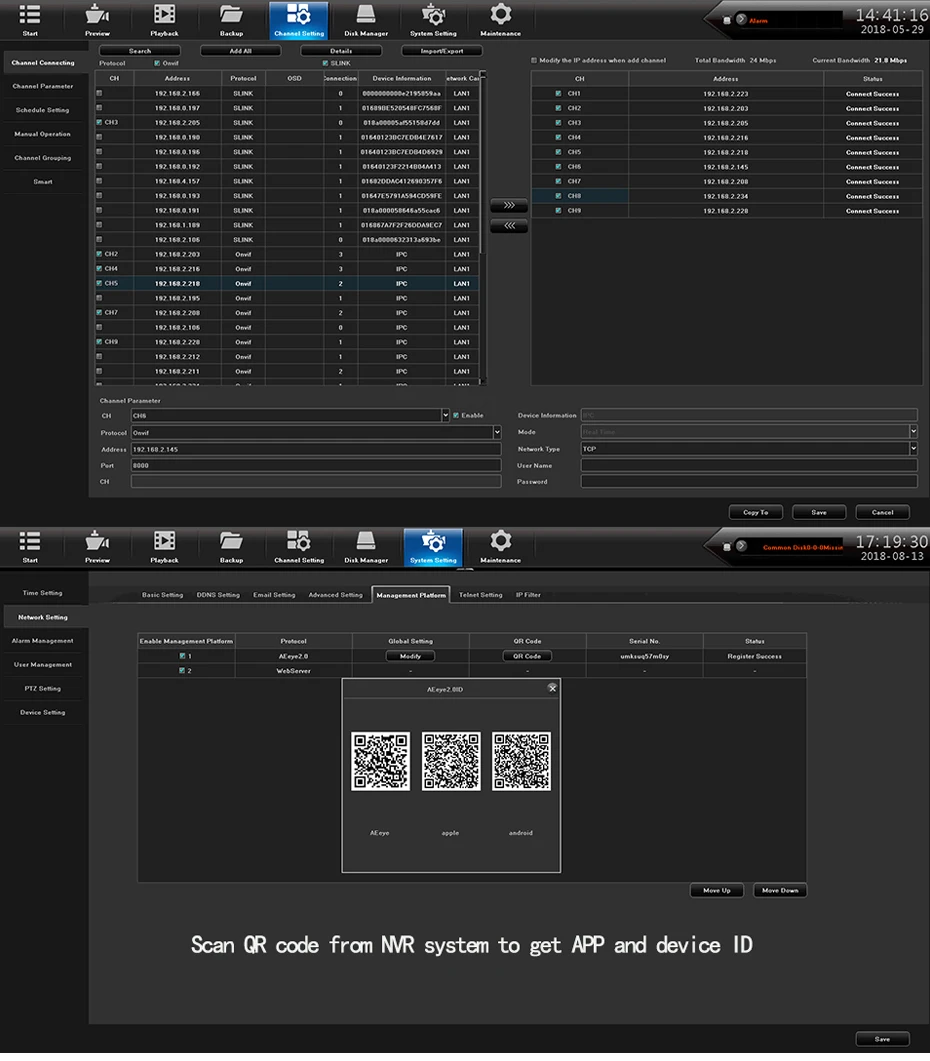Click the Move Down button
This screenshot has width=930, height=1061.
pos(780,890)
